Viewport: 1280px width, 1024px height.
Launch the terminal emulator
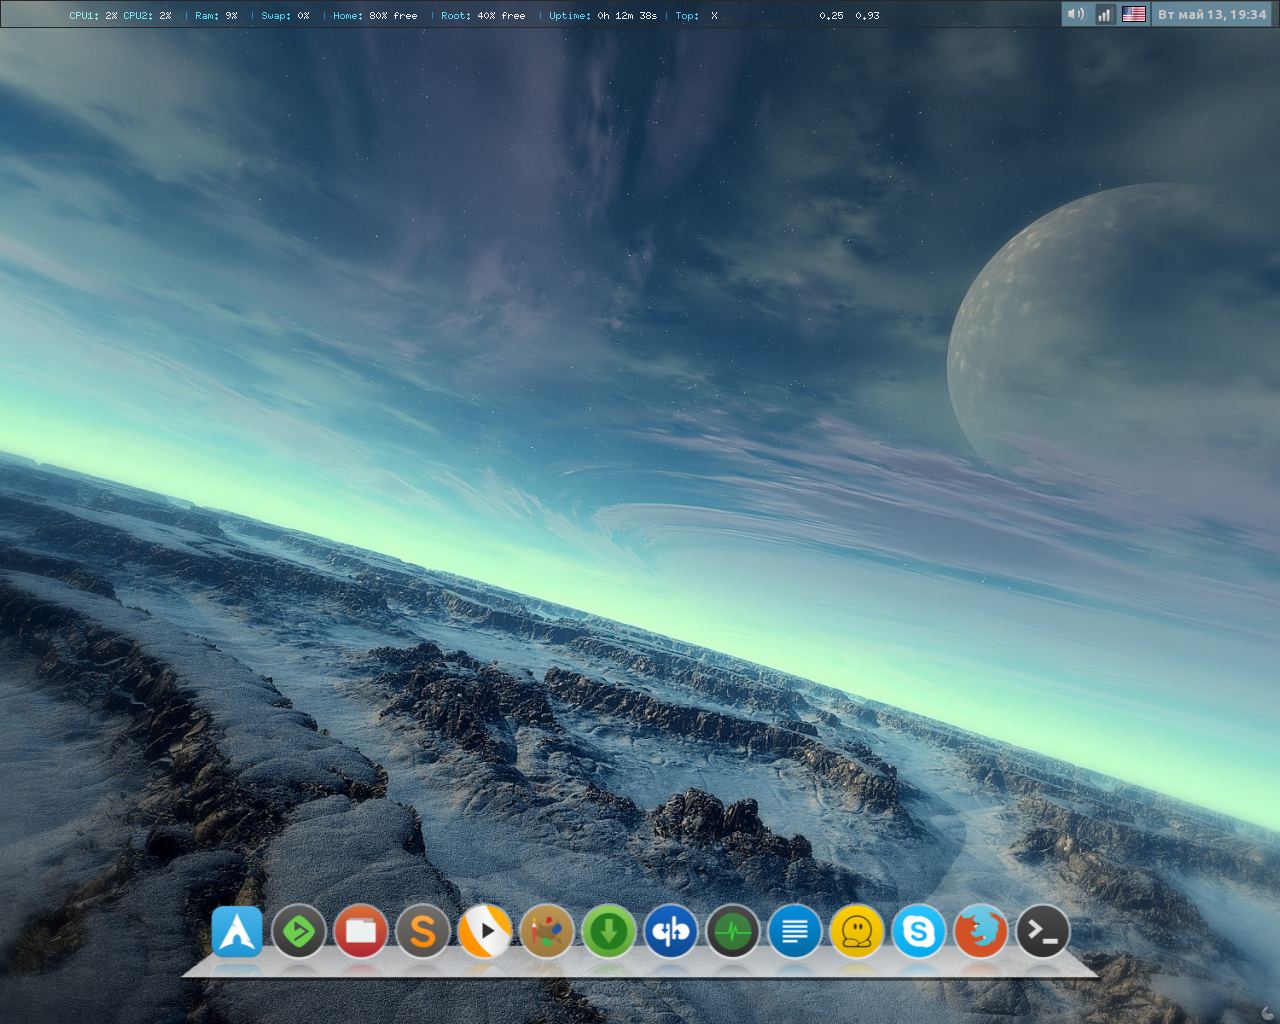click(x=1043, y=932)
